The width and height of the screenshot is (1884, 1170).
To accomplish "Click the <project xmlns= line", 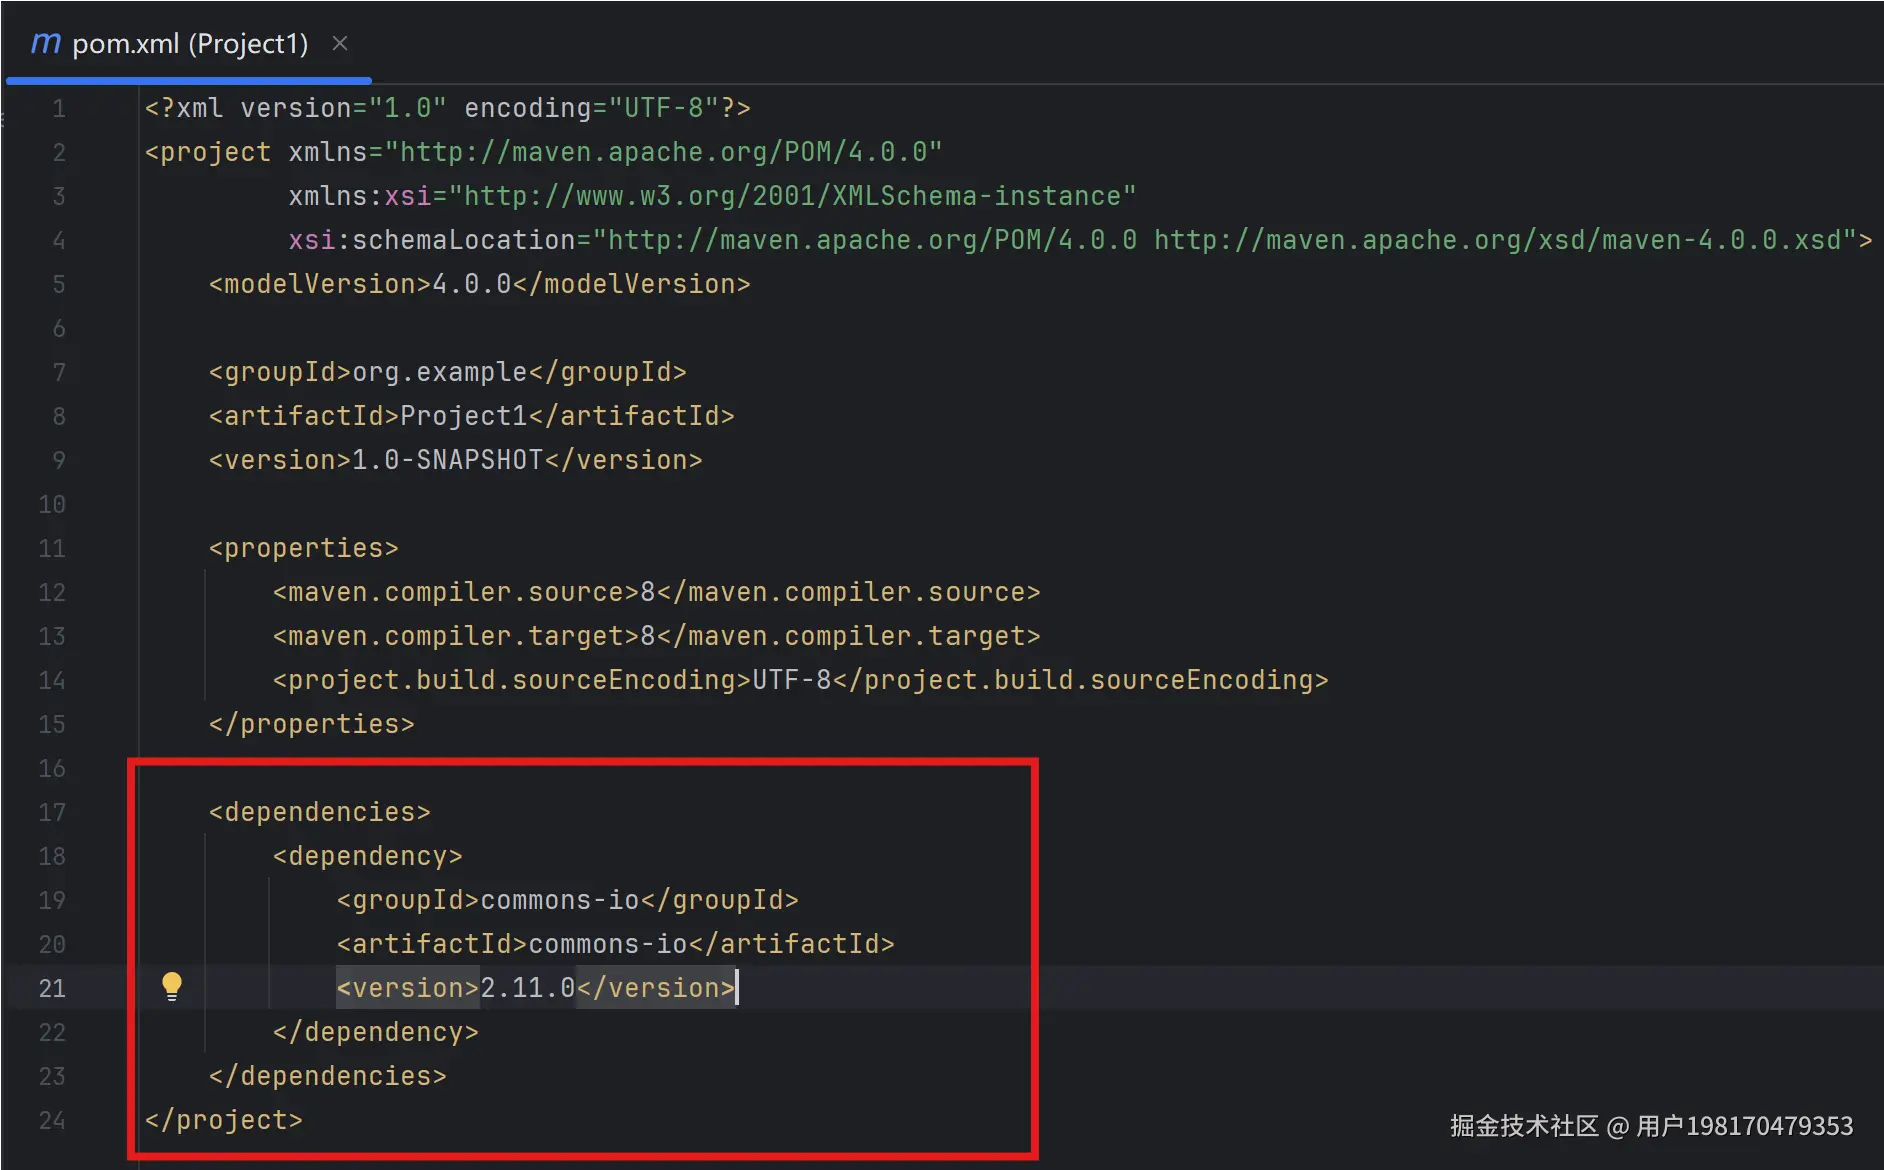I will pyautogui.click(x=544, y=152).
